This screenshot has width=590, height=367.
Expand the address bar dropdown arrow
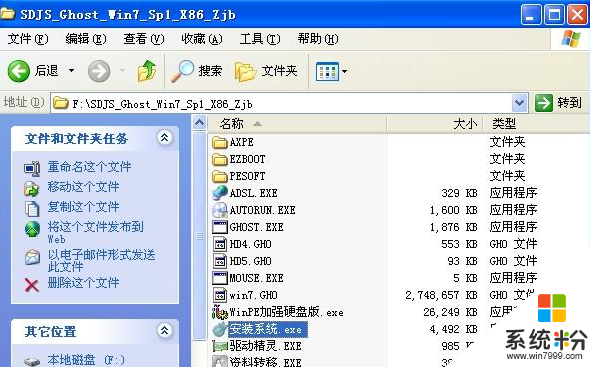coord(519,103)
